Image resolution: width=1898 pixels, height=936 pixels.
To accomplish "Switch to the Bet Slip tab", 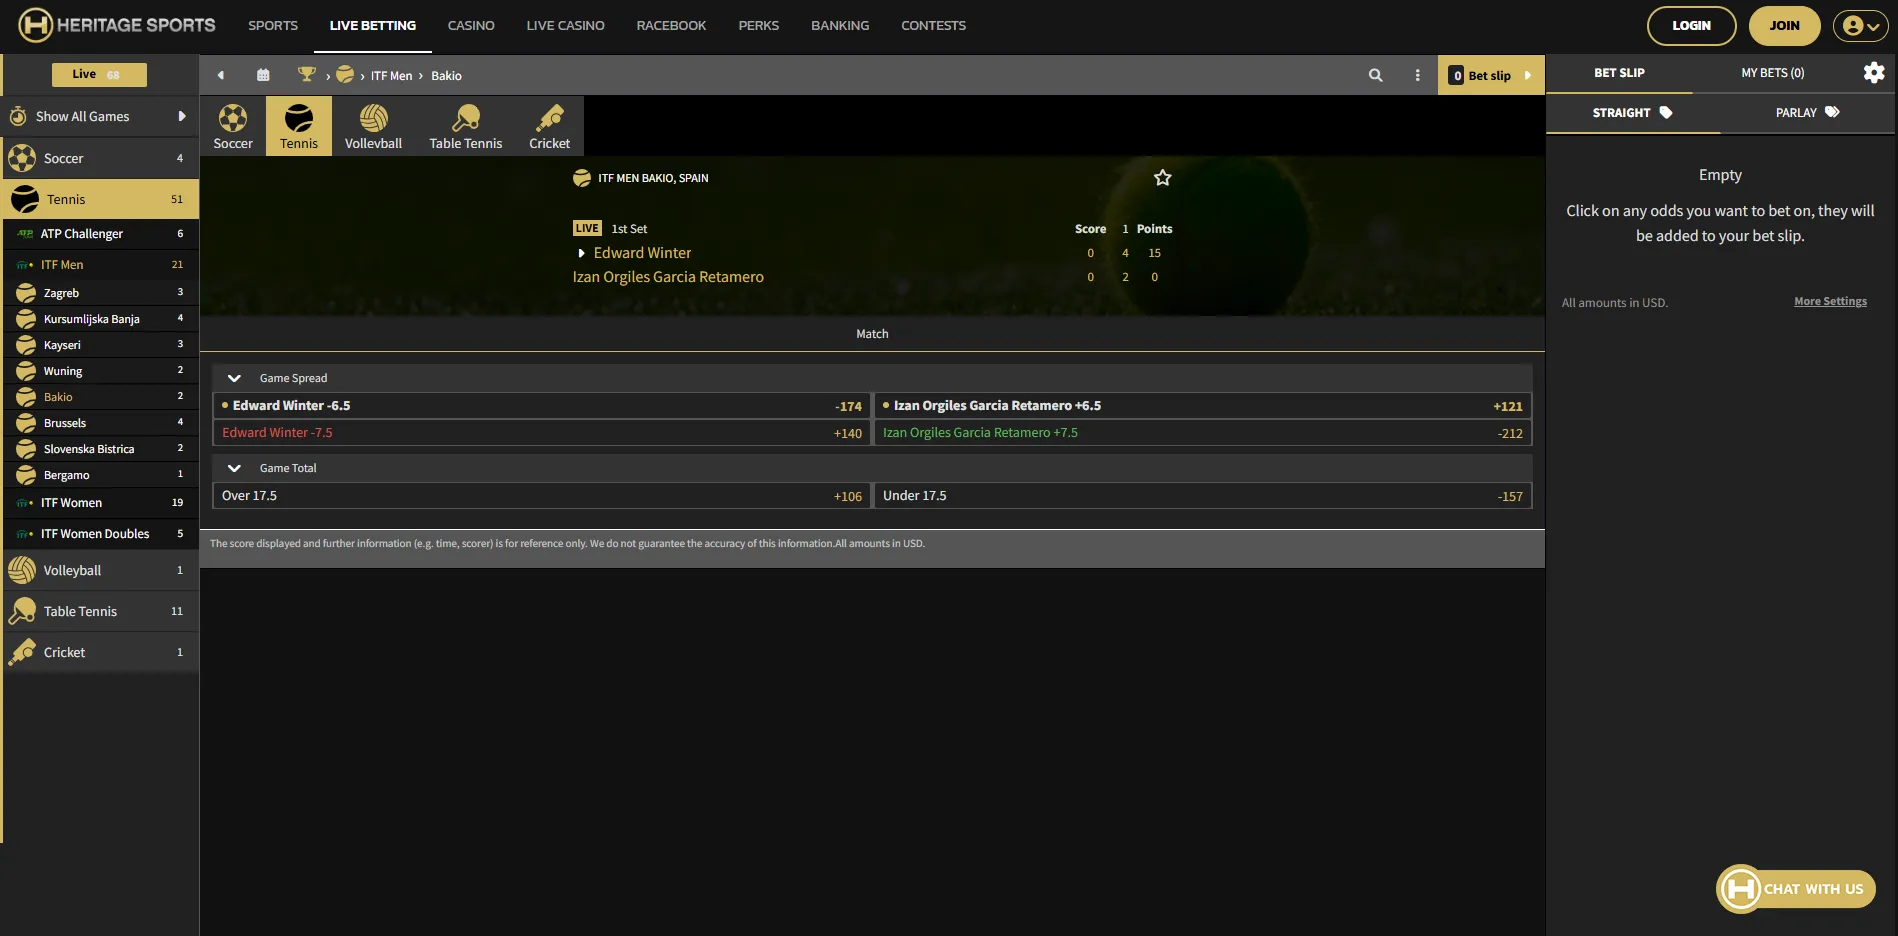I will [x=1619, y=73].
